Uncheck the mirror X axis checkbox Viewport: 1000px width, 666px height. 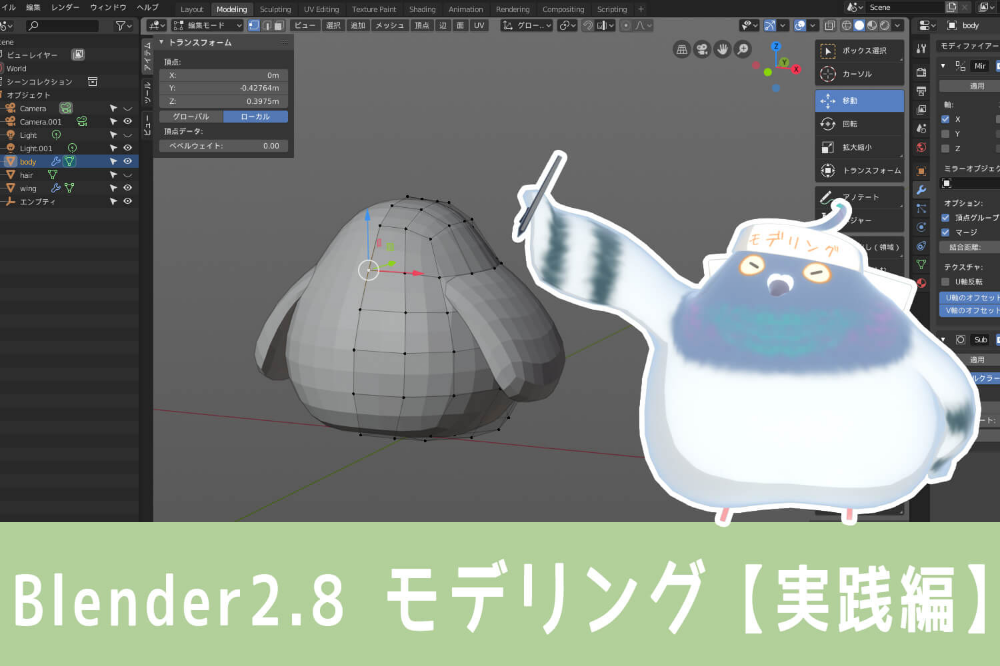click(945, 119)
